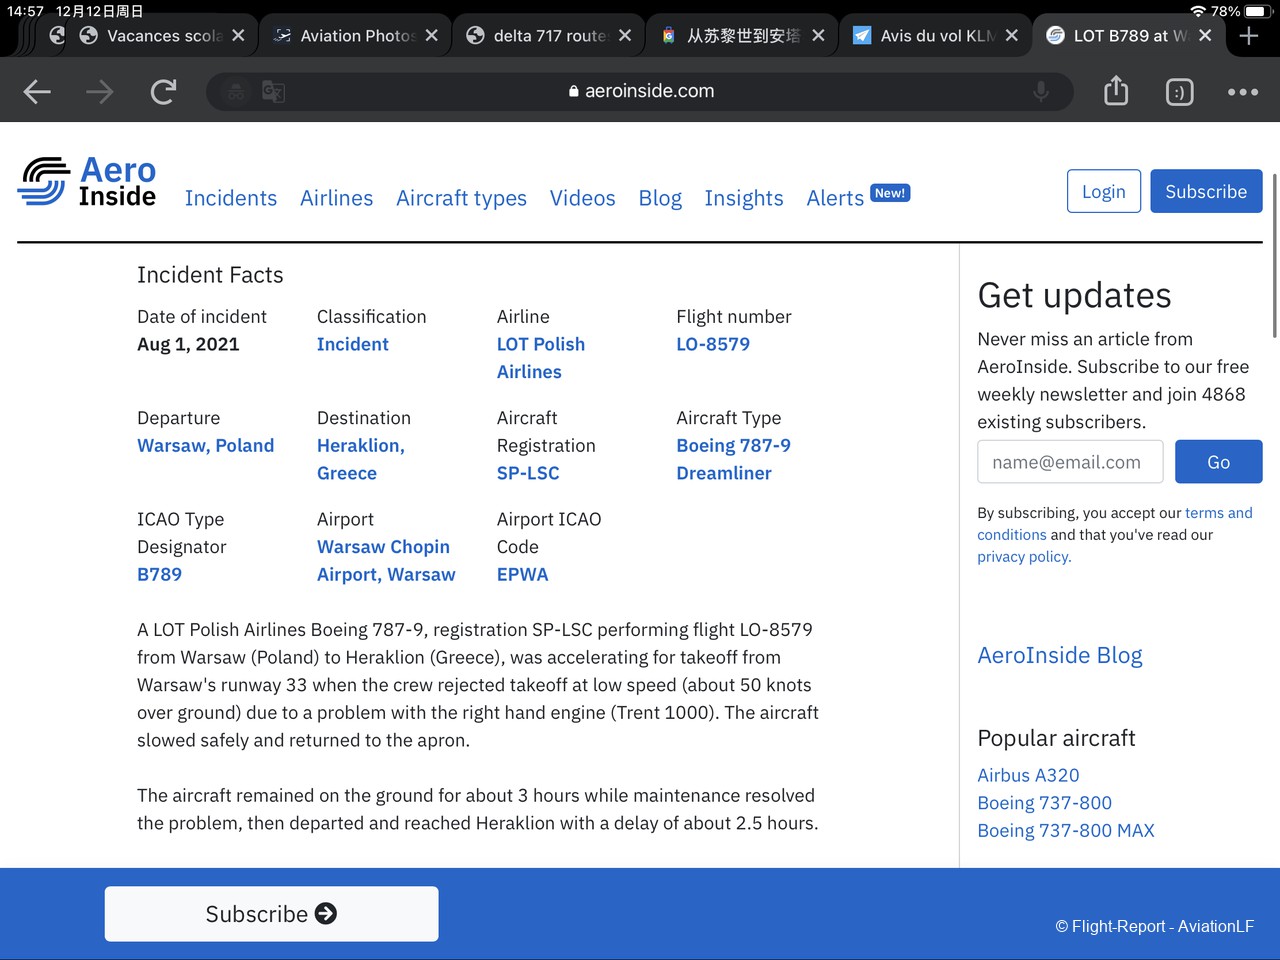Screen dimensions: 1280x960
Task: Open the Airbus A320 popular aircraft link
Action: point(1028,775)
